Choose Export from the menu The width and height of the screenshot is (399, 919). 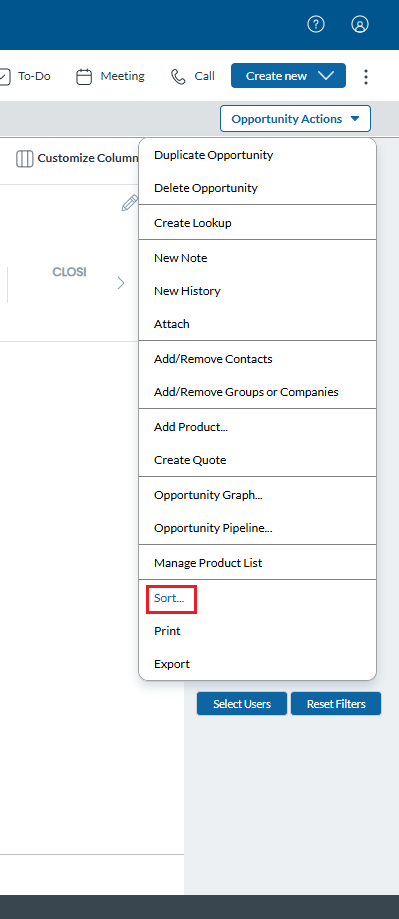257,664
